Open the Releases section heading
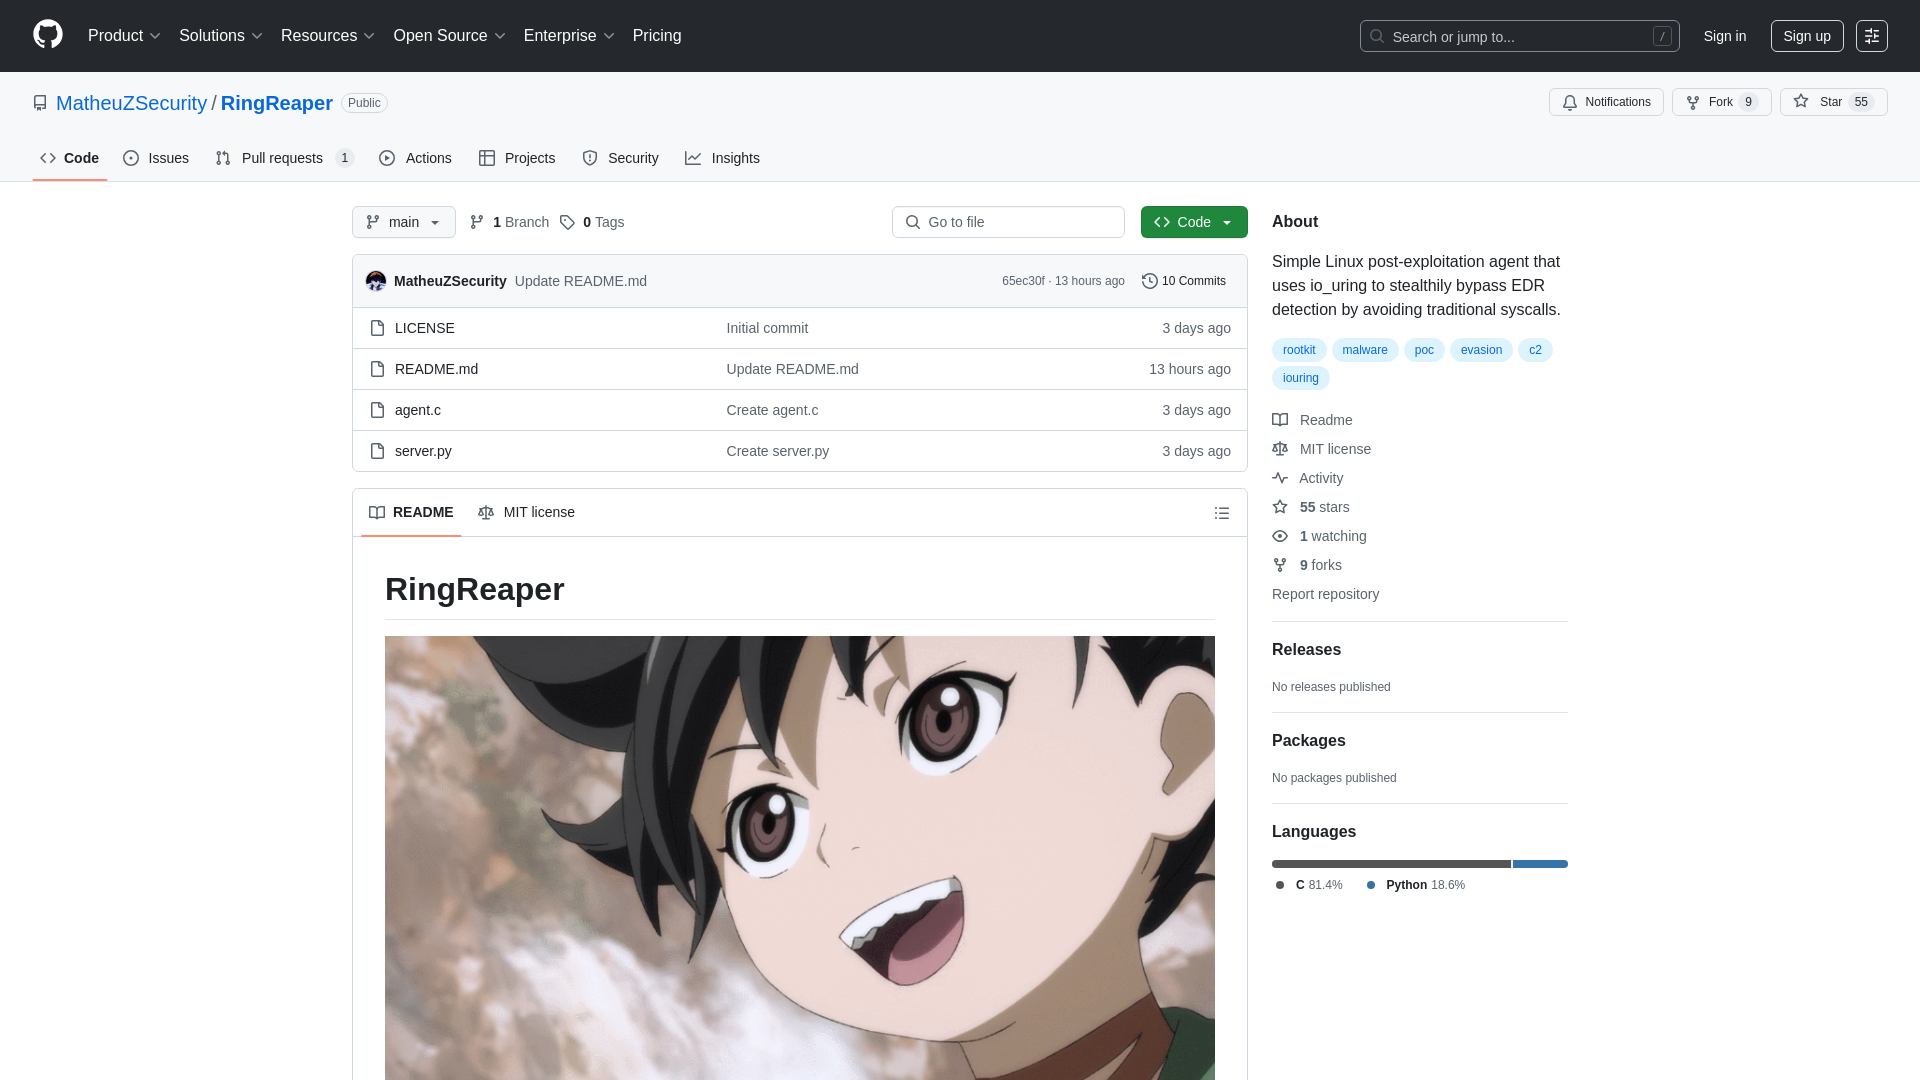 pos(1306,650)
